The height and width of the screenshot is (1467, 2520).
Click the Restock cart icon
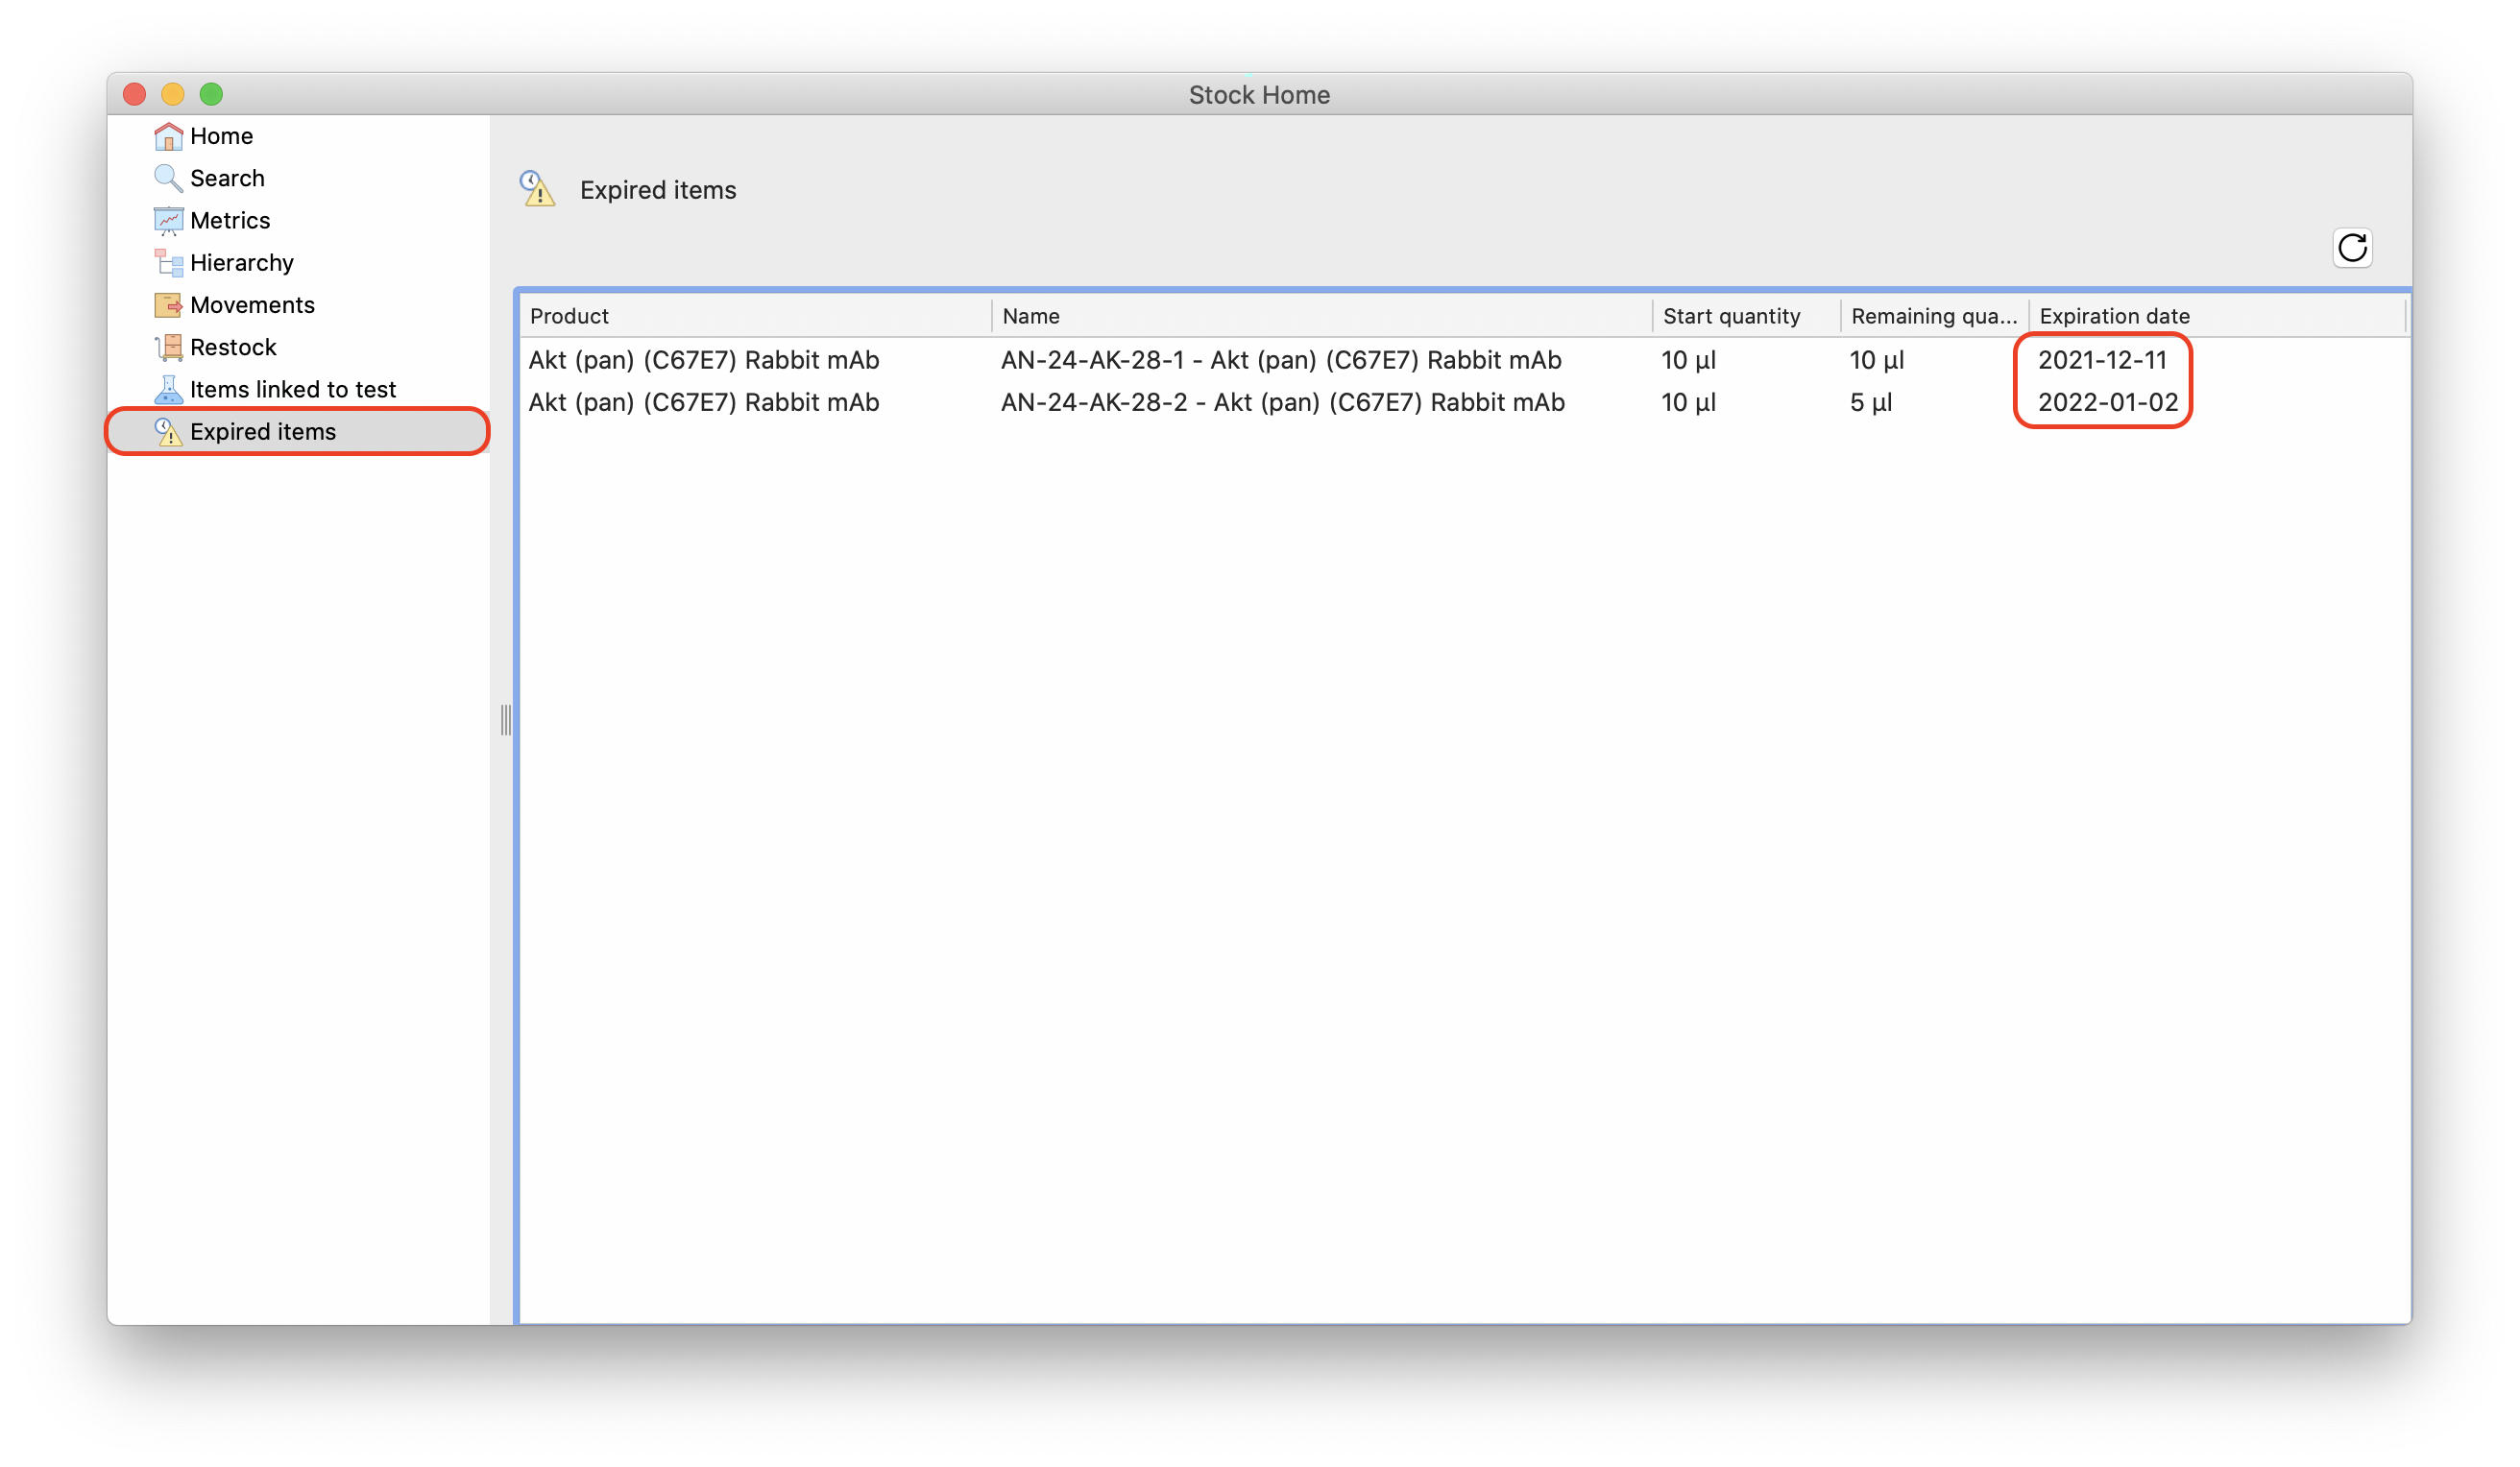[168, 347]
